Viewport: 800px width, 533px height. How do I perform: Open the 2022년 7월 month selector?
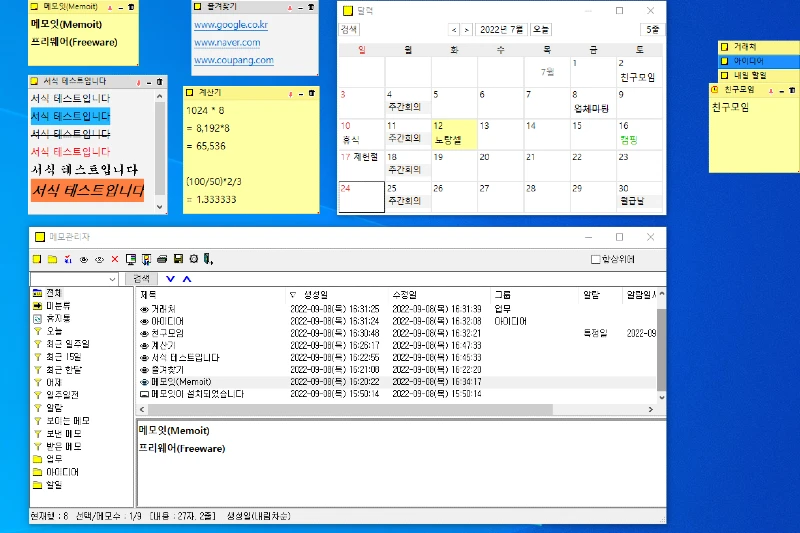click(x=500, y=30)
